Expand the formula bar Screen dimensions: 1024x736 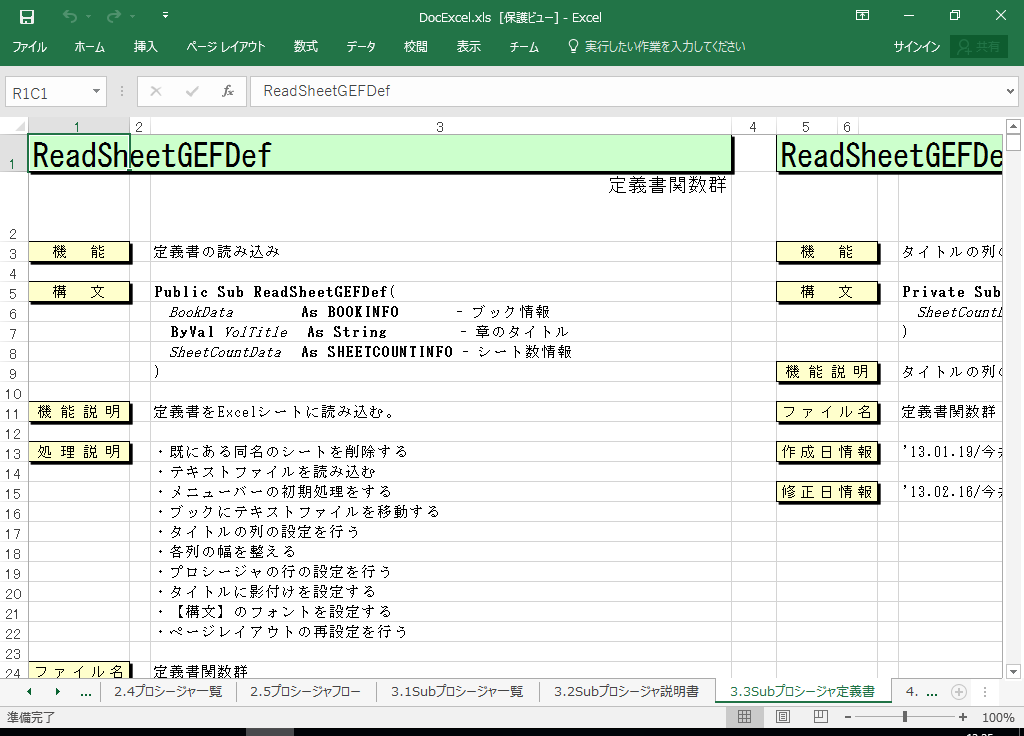[1009, 91]
